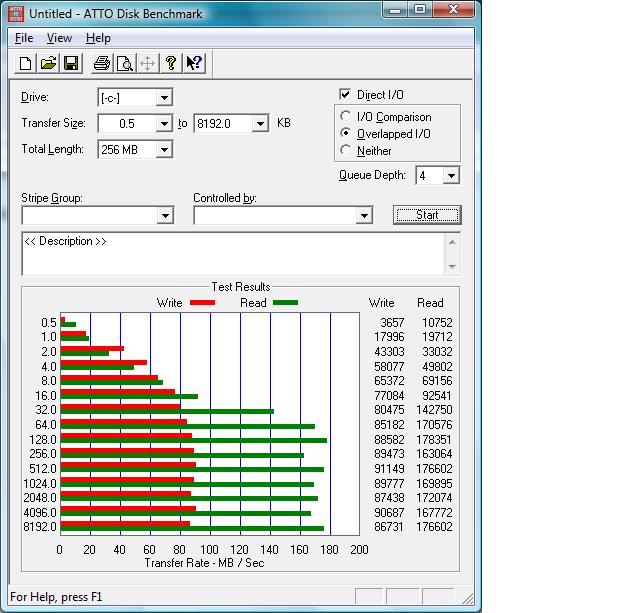Click the red Write legend swatch
Image resolution: width=640 pixels, height=613 pixels.
202,302
